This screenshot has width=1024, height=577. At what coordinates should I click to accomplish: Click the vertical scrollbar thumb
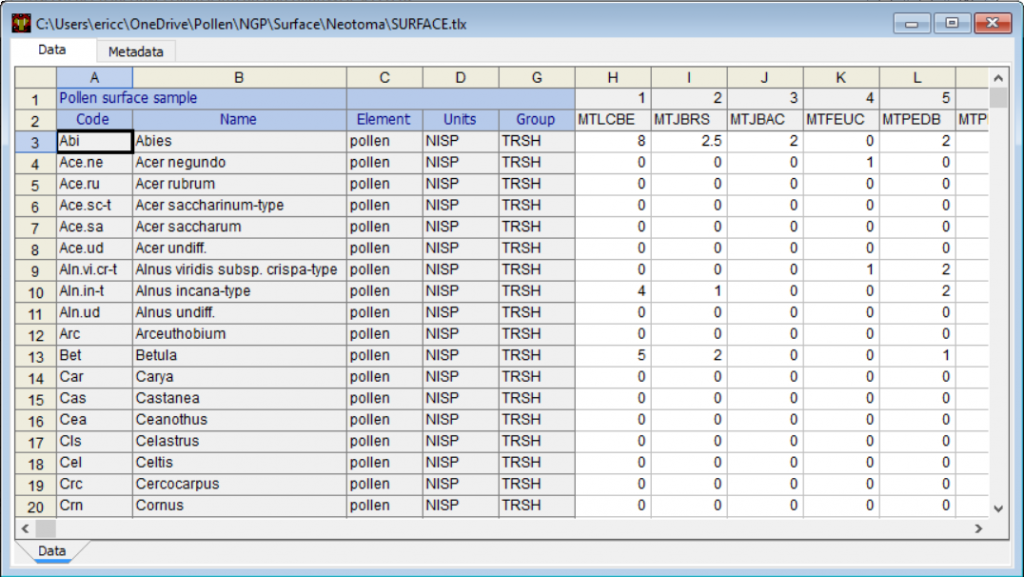click(998, 98)
